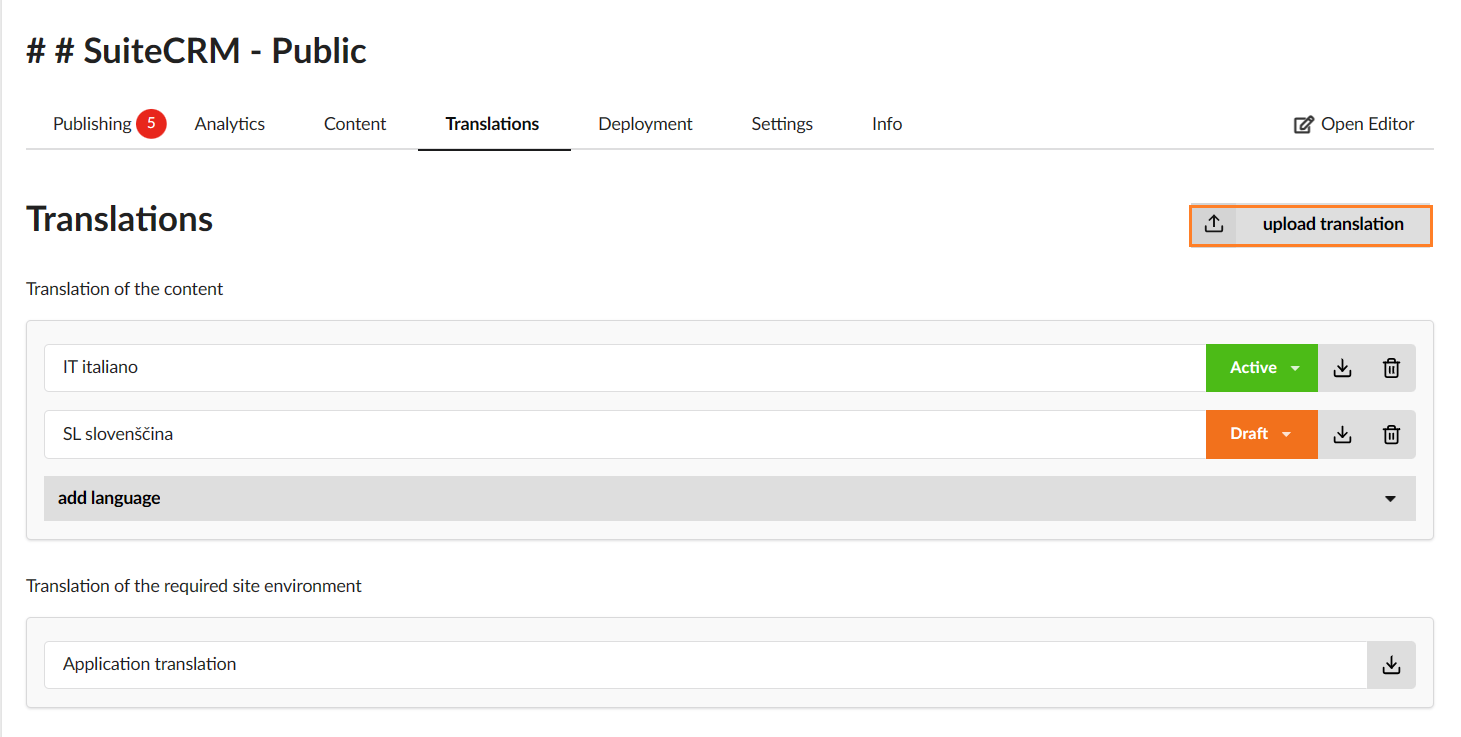Download the IT italiano translation

(1342, 368)
